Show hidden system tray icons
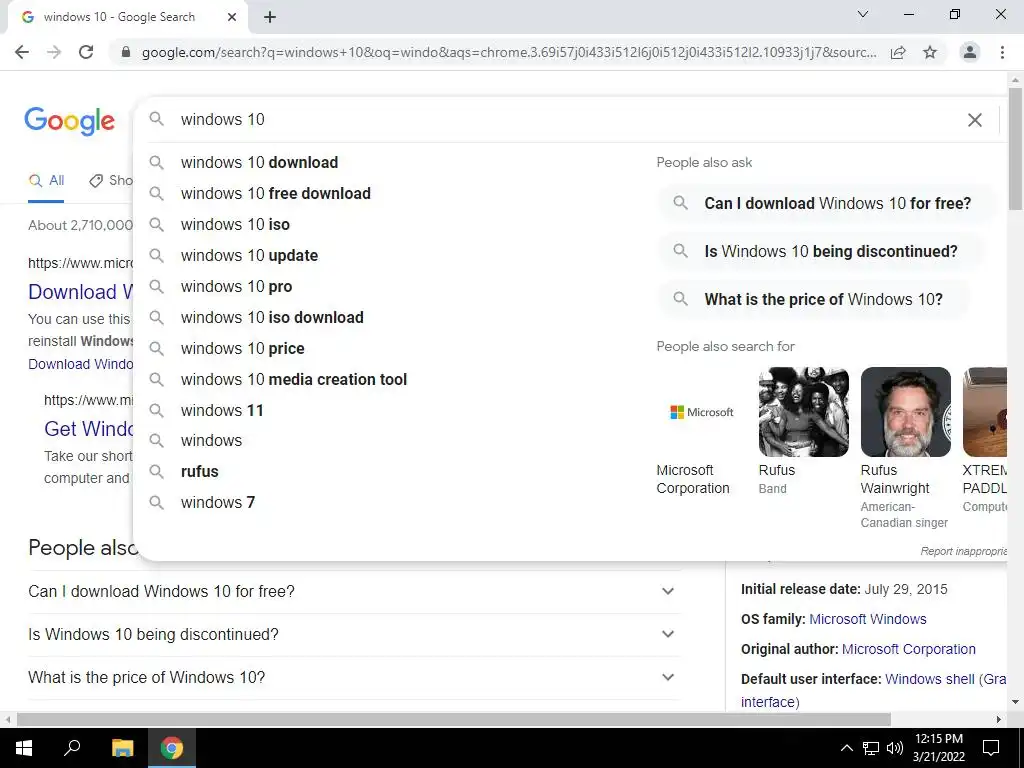This screenshot has height=768, width=1024. (846, 748)
